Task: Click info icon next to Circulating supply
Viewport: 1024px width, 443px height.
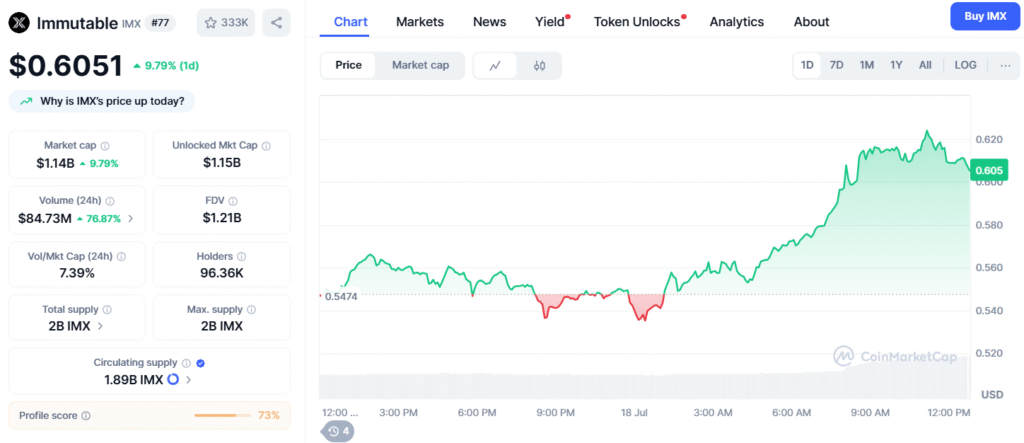Action: tap(186, 363)
